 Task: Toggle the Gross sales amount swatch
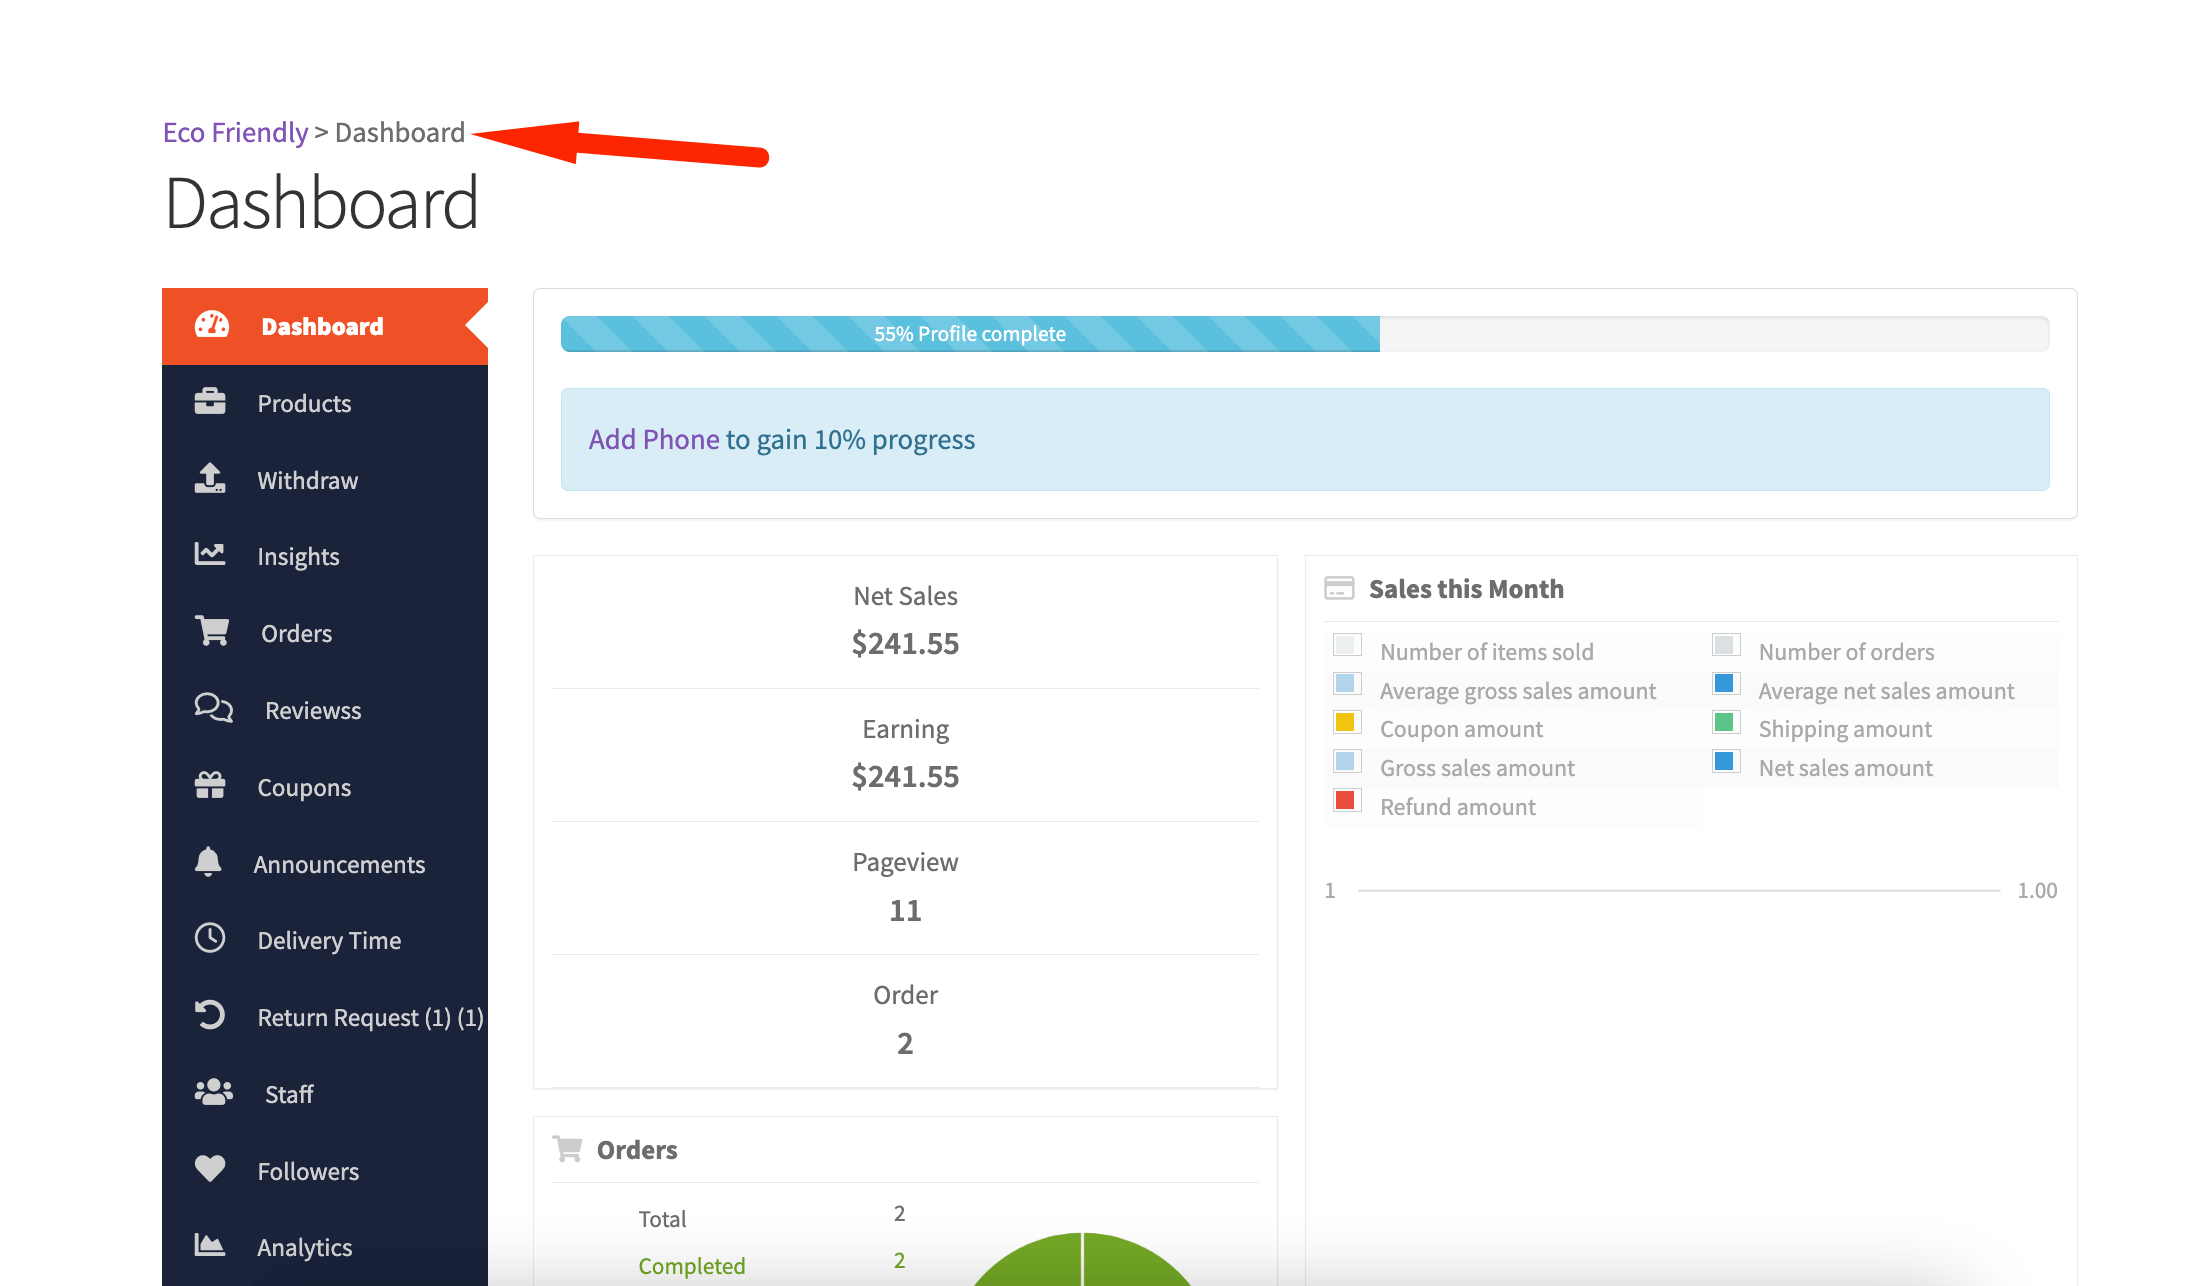[x=1347, y=761]
